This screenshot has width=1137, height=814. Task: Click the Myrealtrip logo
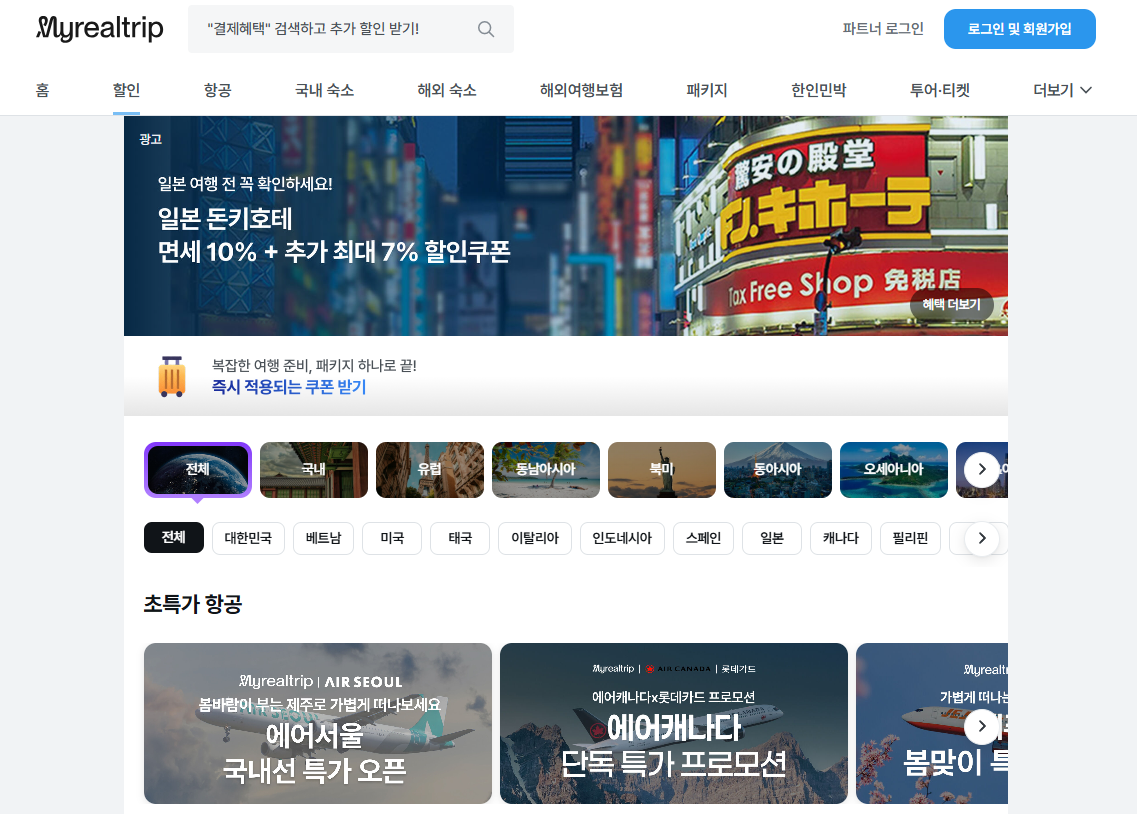point(100,28)
